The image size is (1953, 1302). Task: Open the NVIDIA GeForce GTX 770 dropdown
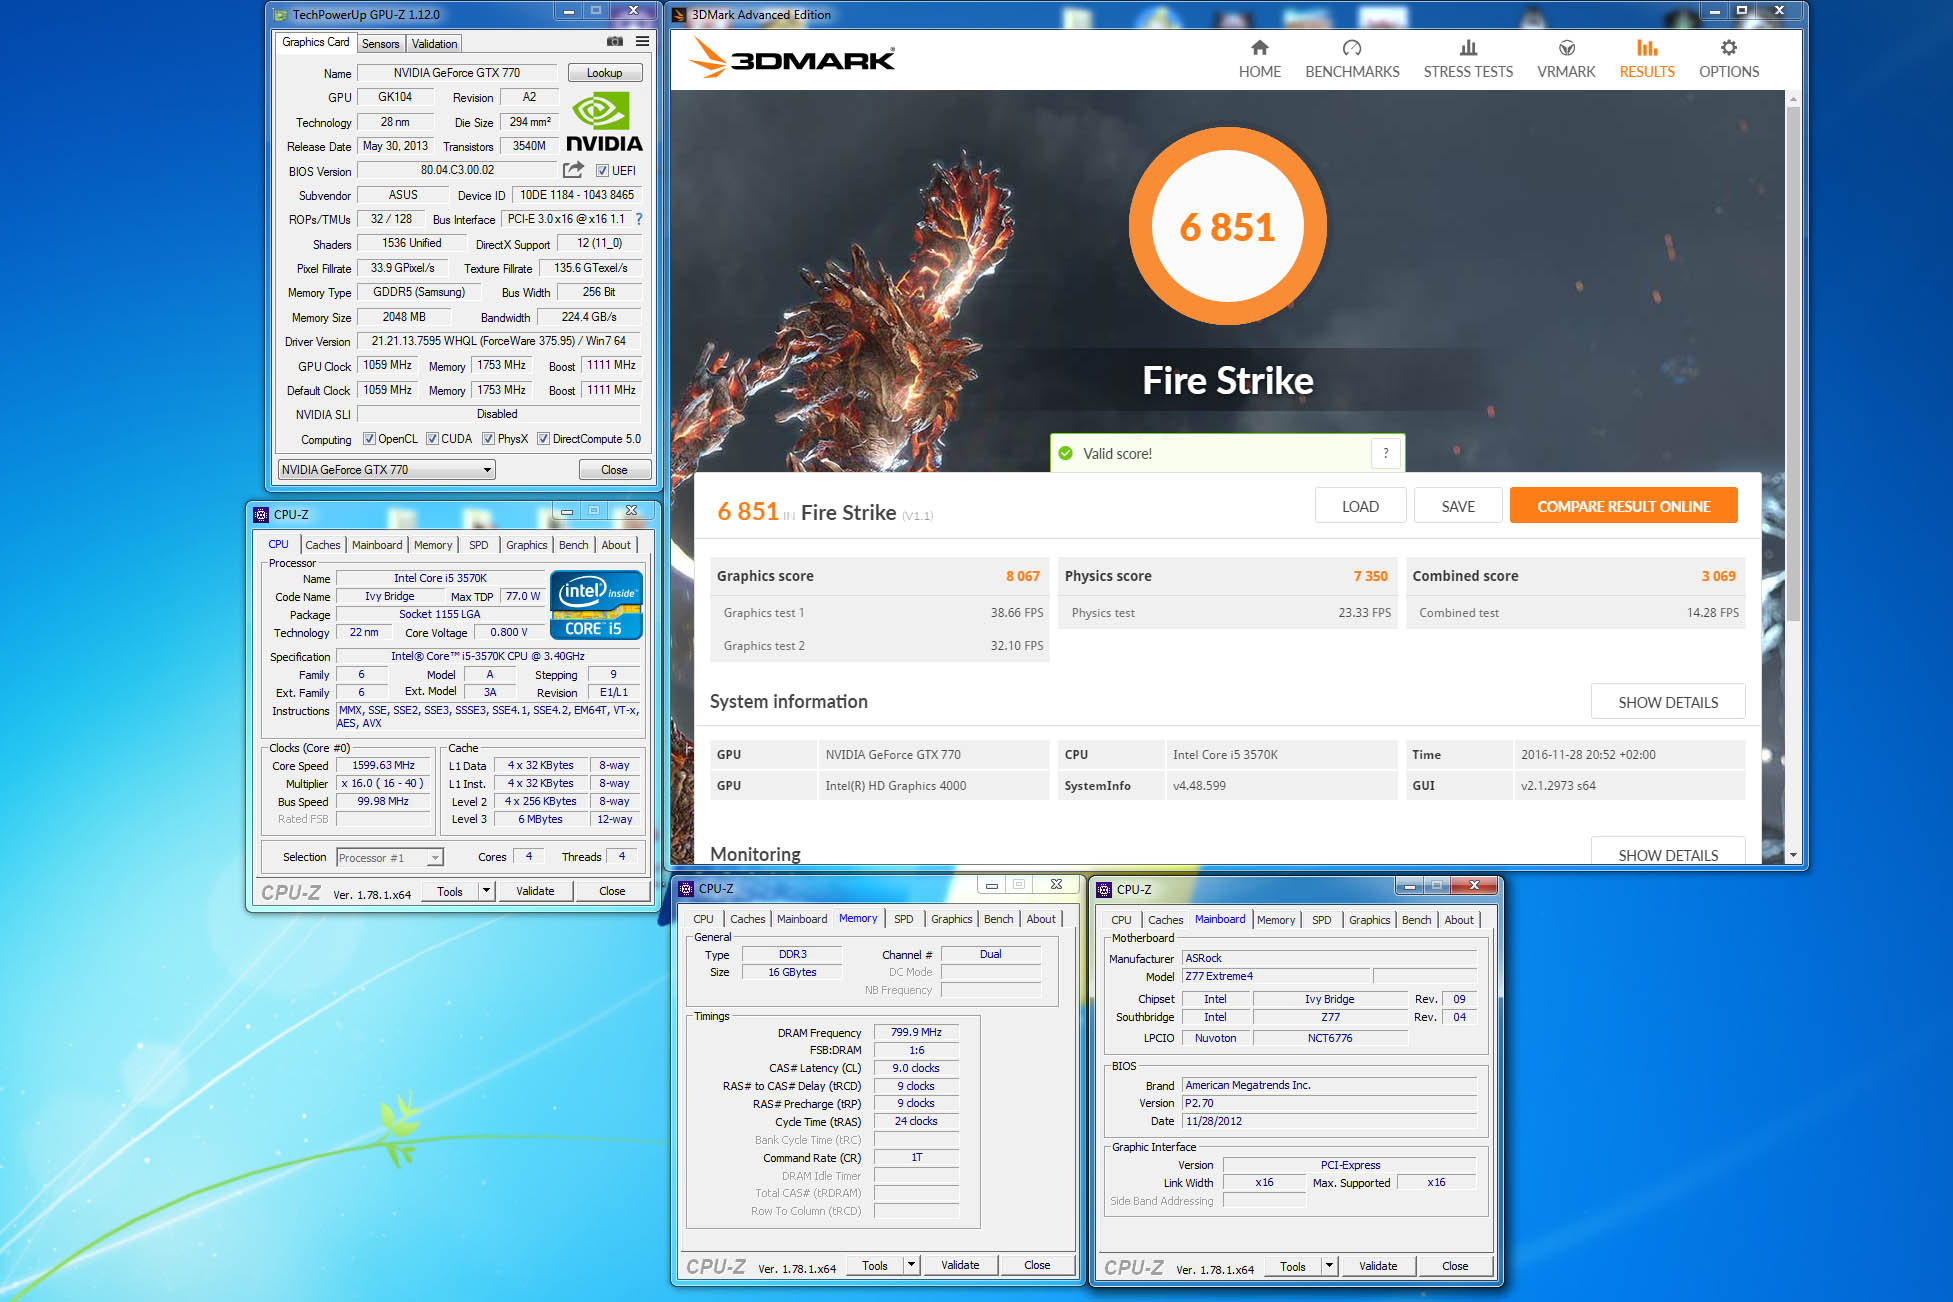point(387,470)
